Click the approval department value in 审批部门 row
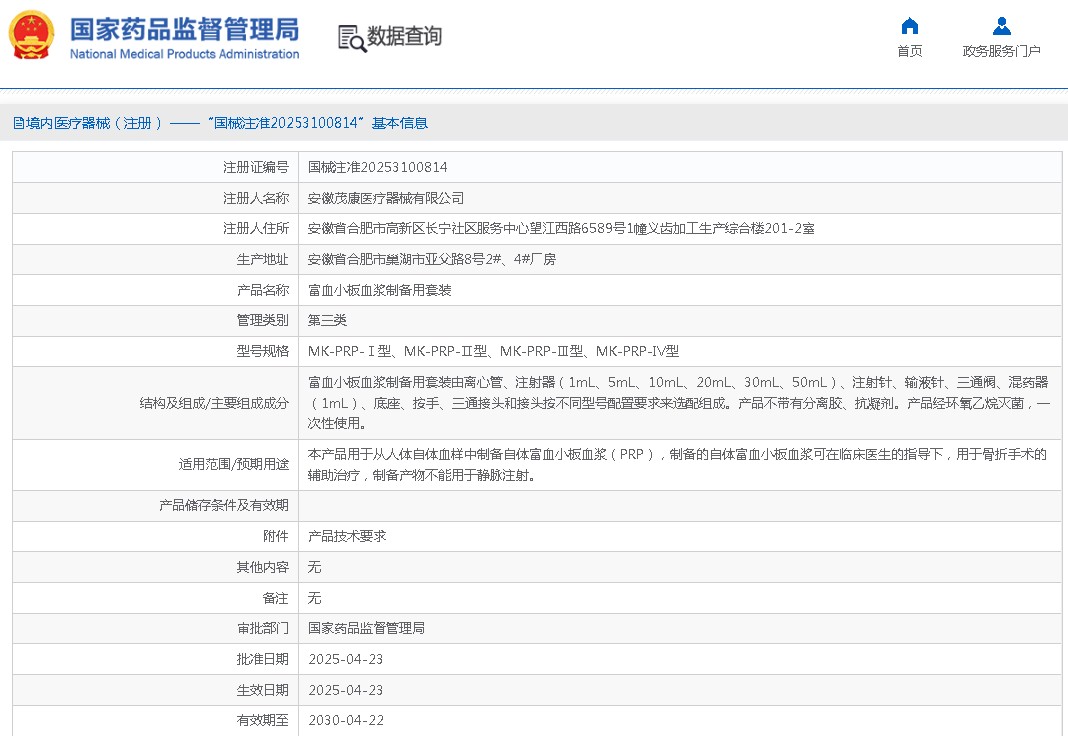Screen dimensions: 1068x736 tap(366, 628)
